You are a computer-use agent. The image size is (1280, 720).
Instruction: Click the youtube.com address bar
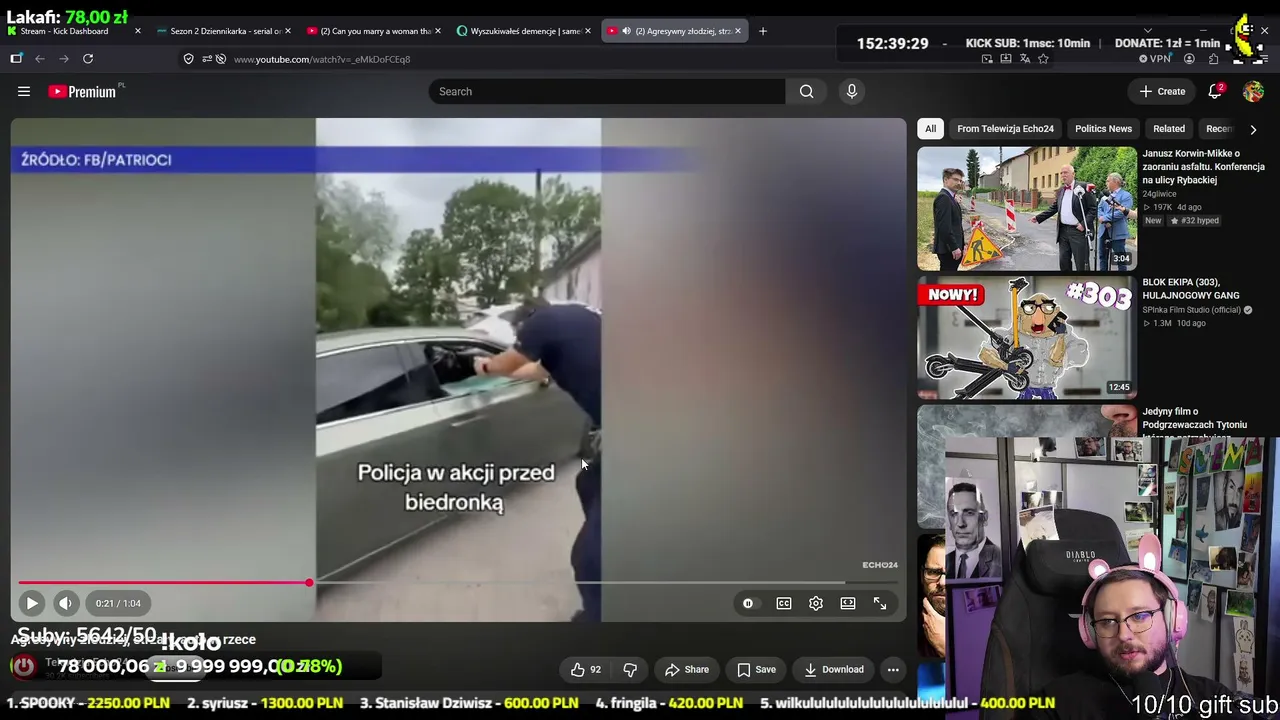[322, 59]
